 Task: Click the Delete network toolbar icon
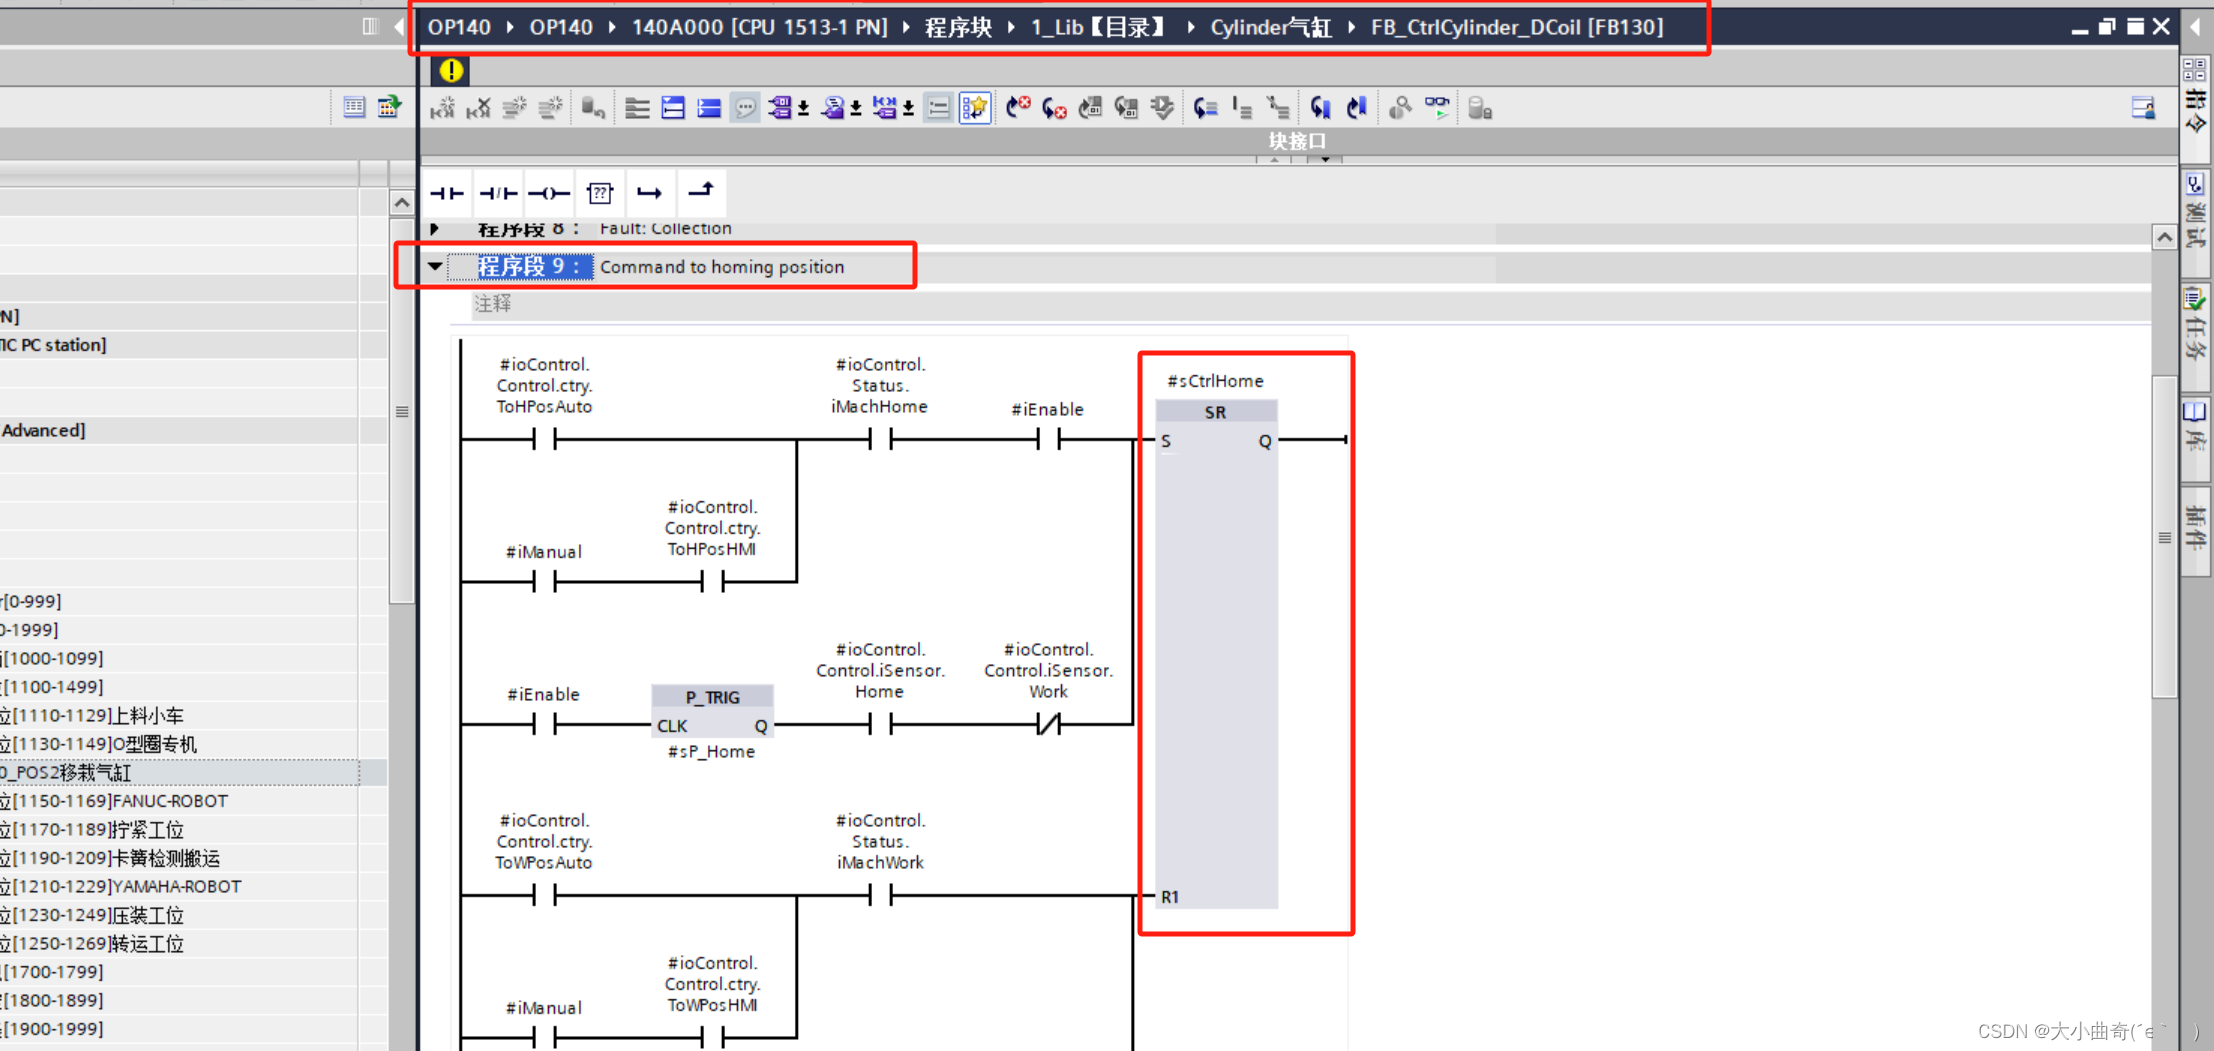[x=478, y=108]
